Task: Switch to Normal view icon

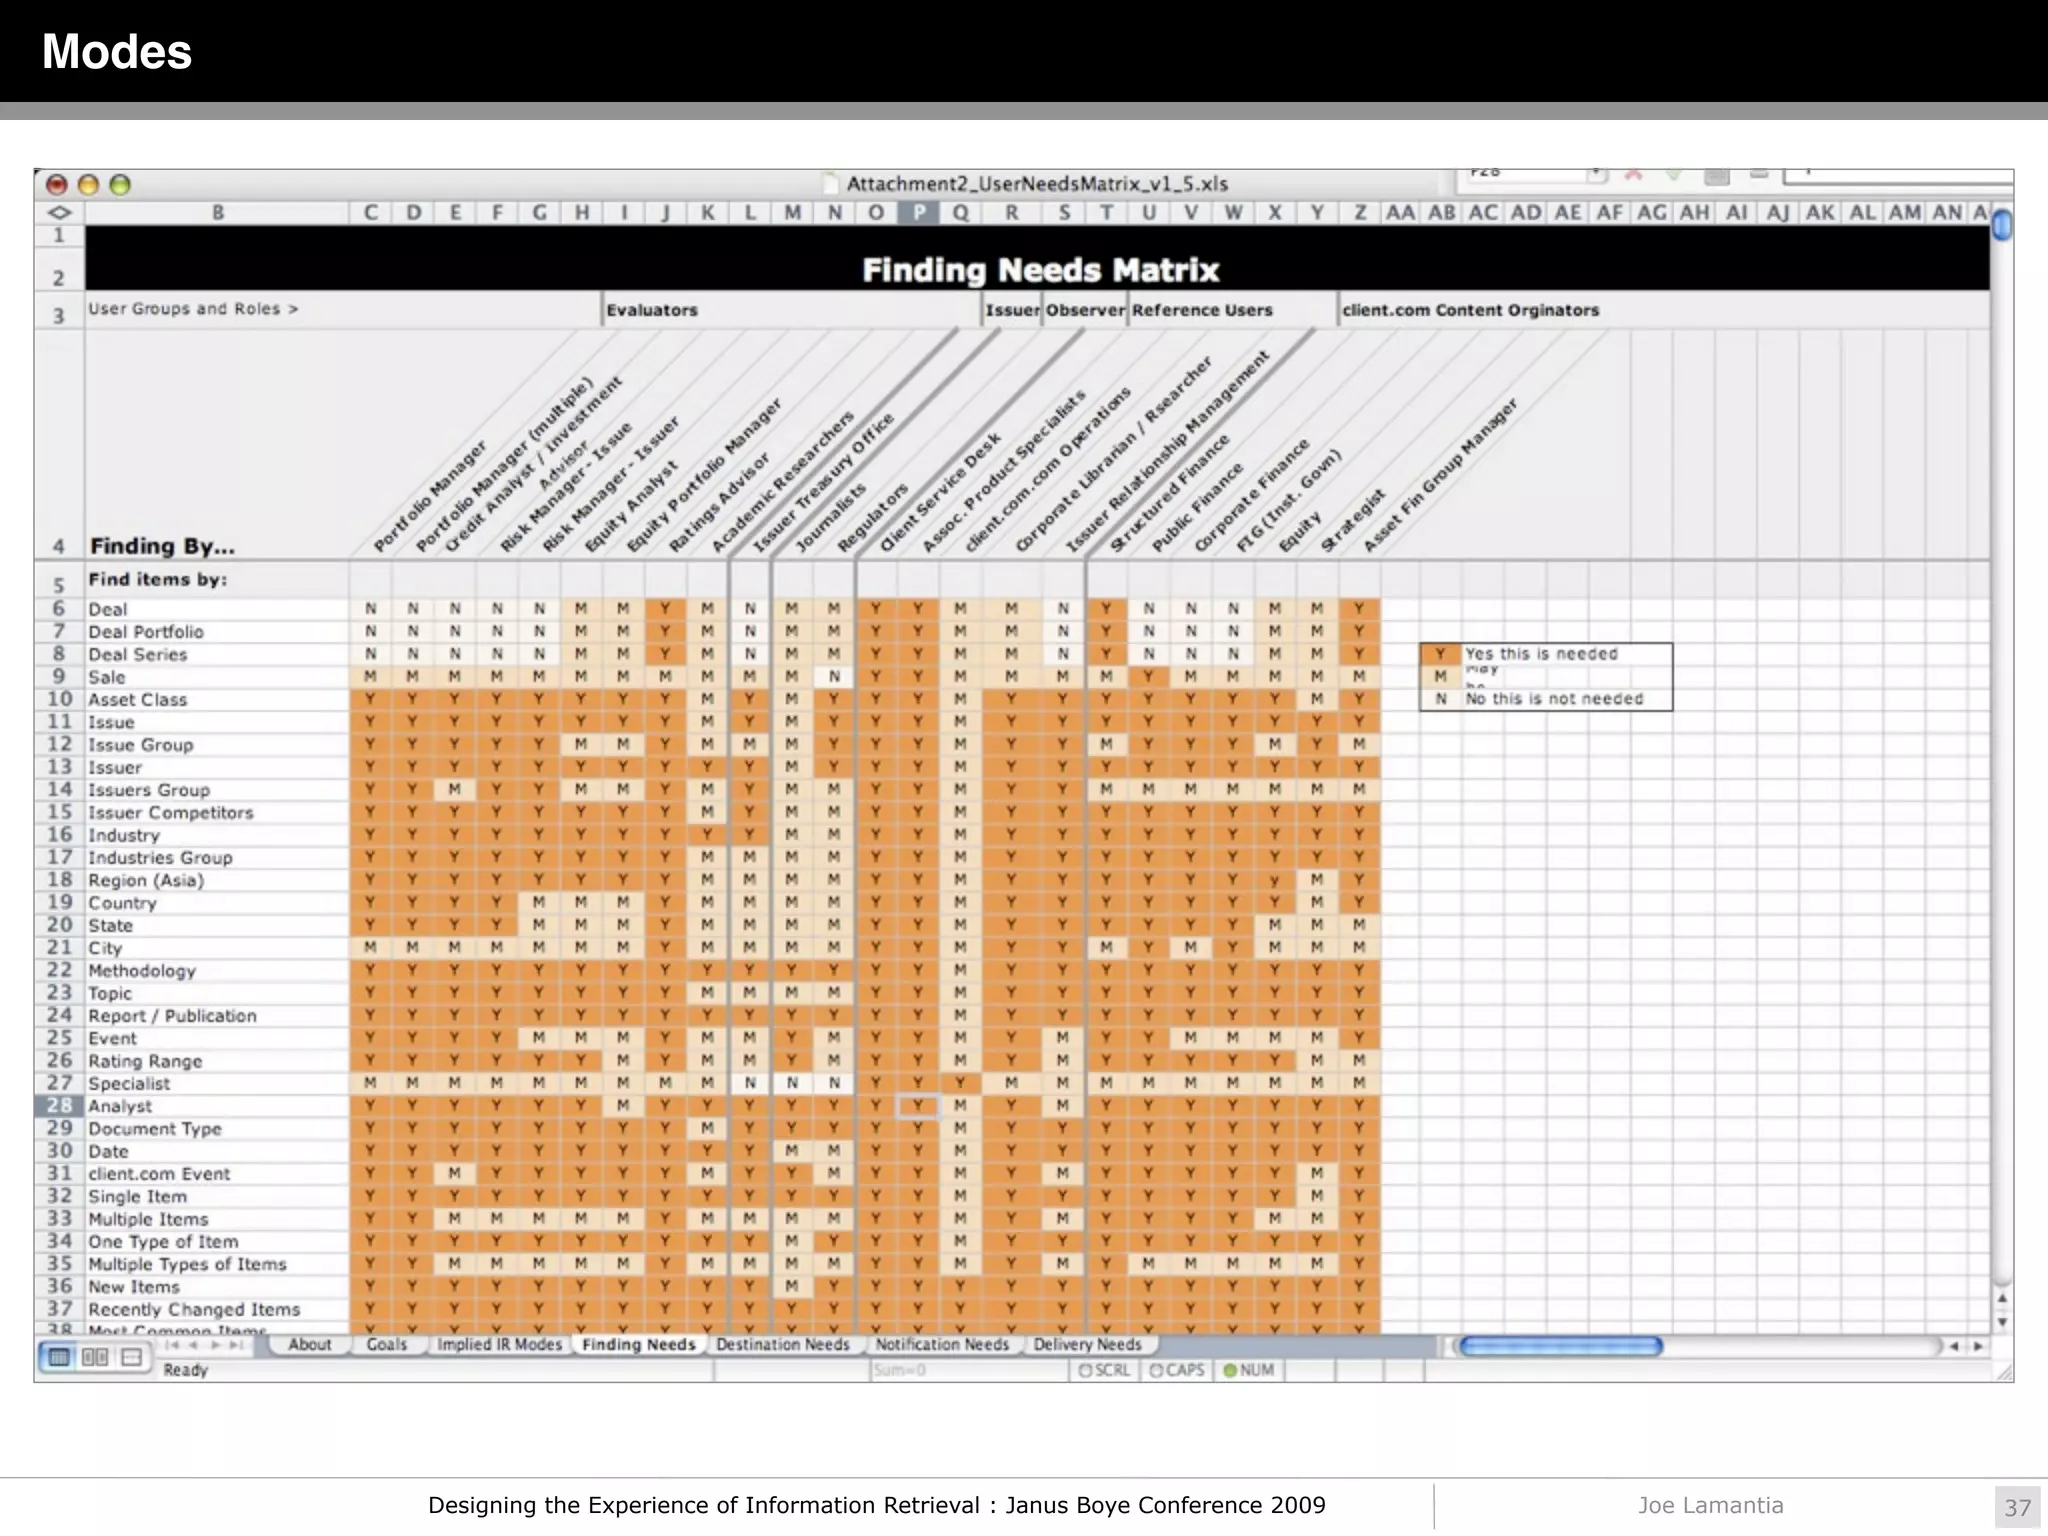Action: click(x=59, y=1357)
